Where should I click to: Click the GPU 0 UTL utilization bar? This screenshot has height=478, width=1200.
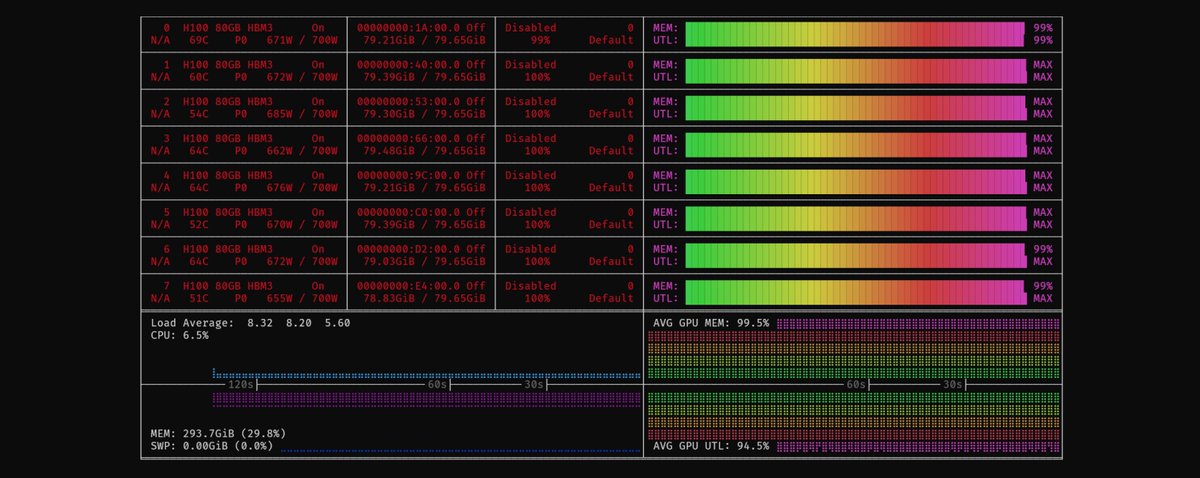point(855,41)
